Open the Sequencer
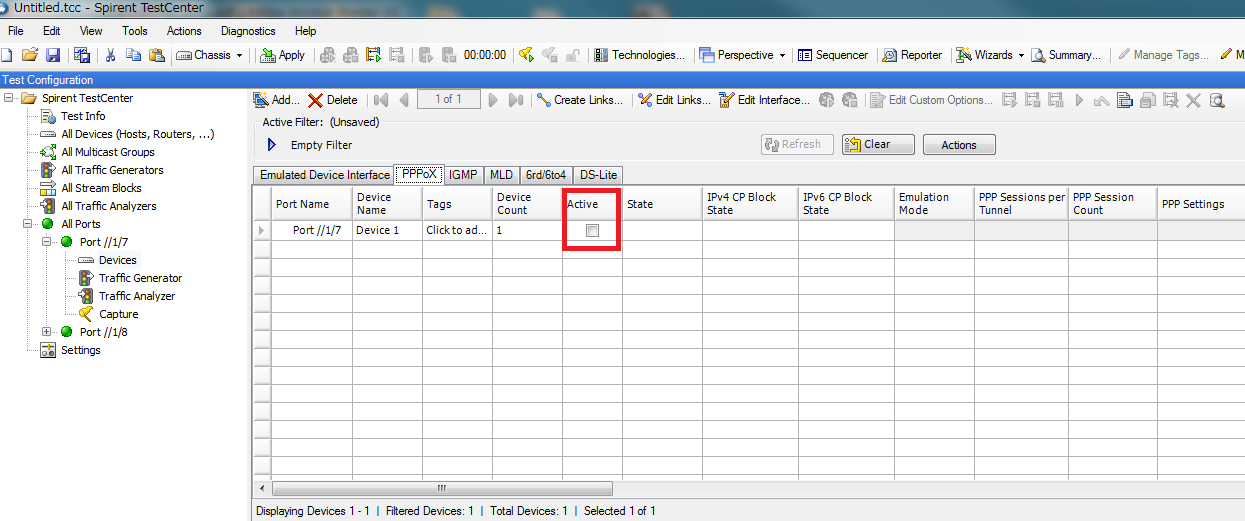Image resolution: width=1245 pixels, height=521 pixels. click(x=833, y=55)
